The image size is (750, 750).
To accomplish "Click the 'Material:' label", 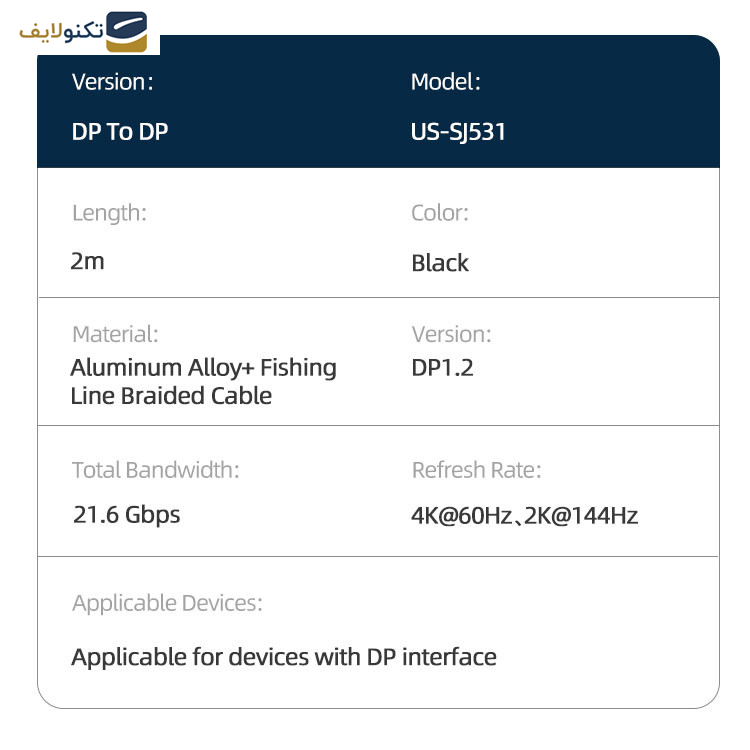I will pyautogui.click(x=115, y=334).
